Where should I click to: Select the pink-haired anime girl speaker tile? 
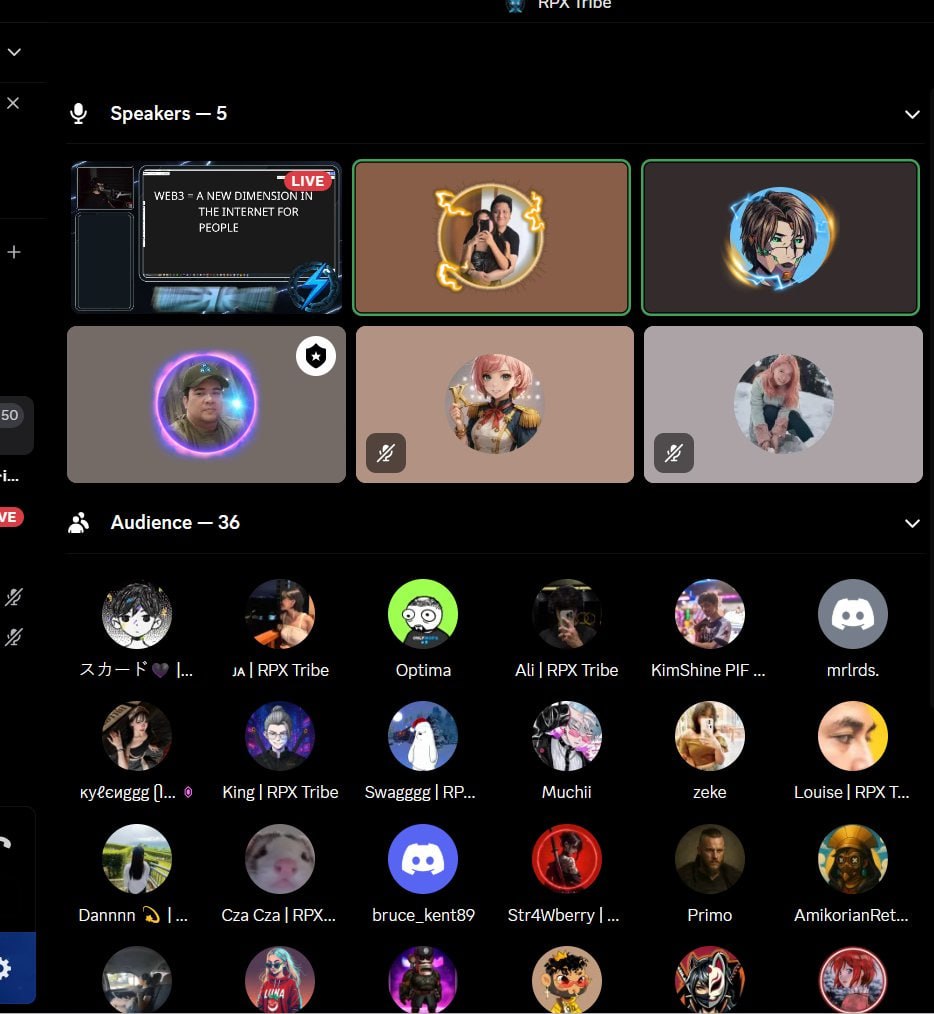(x=495, y=404)
